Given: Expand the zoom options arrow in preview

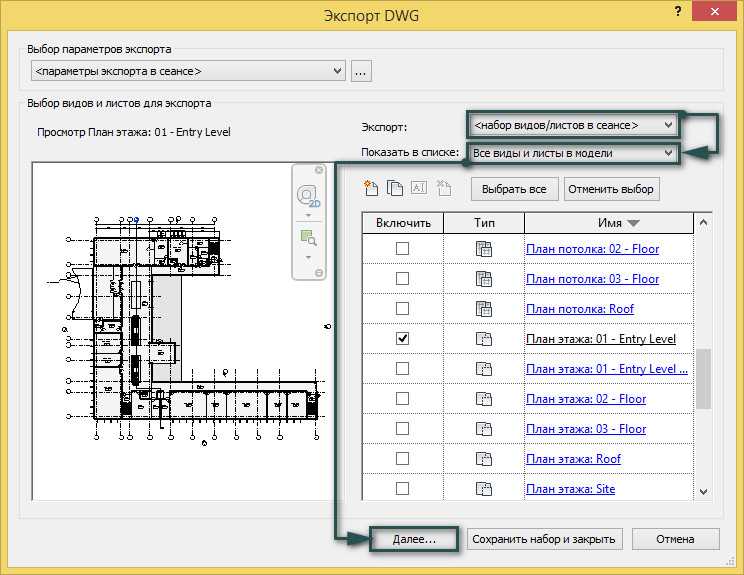Looking at the screenshot, I should 308,257.
